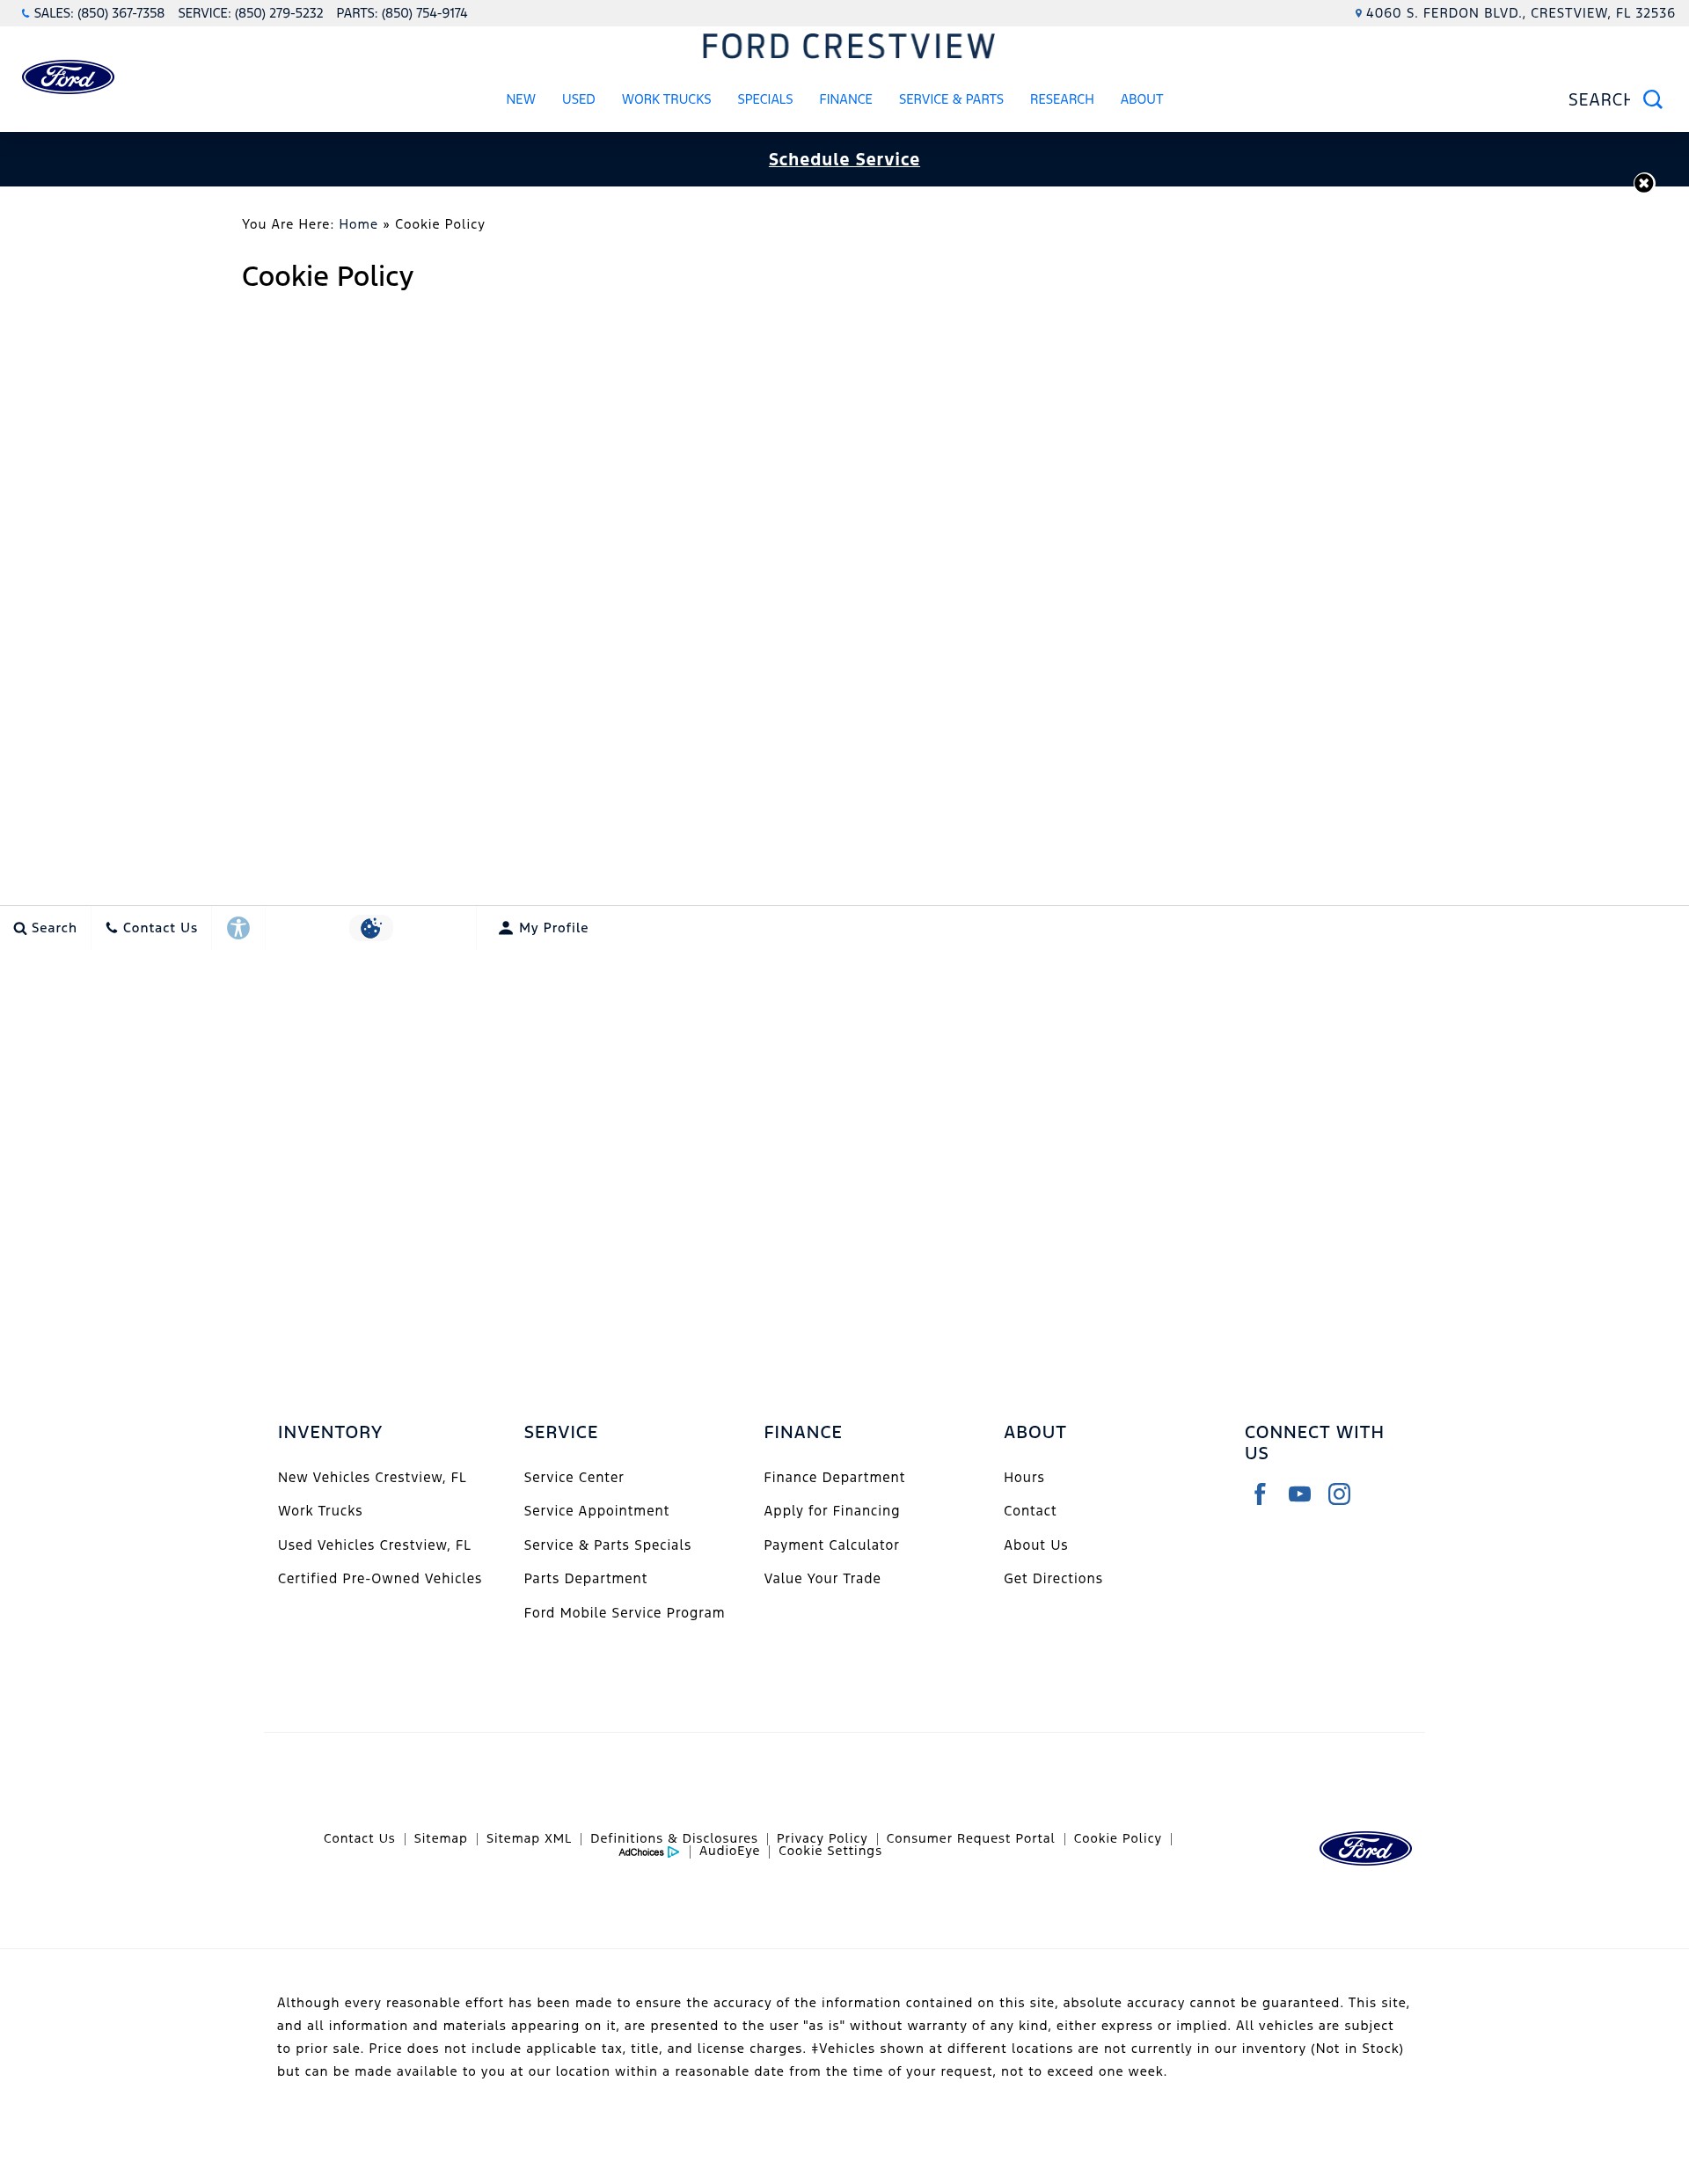1689x2184 pixels.
Task: Click the Ford oval logo in header
Action: (x=68, y=77)
